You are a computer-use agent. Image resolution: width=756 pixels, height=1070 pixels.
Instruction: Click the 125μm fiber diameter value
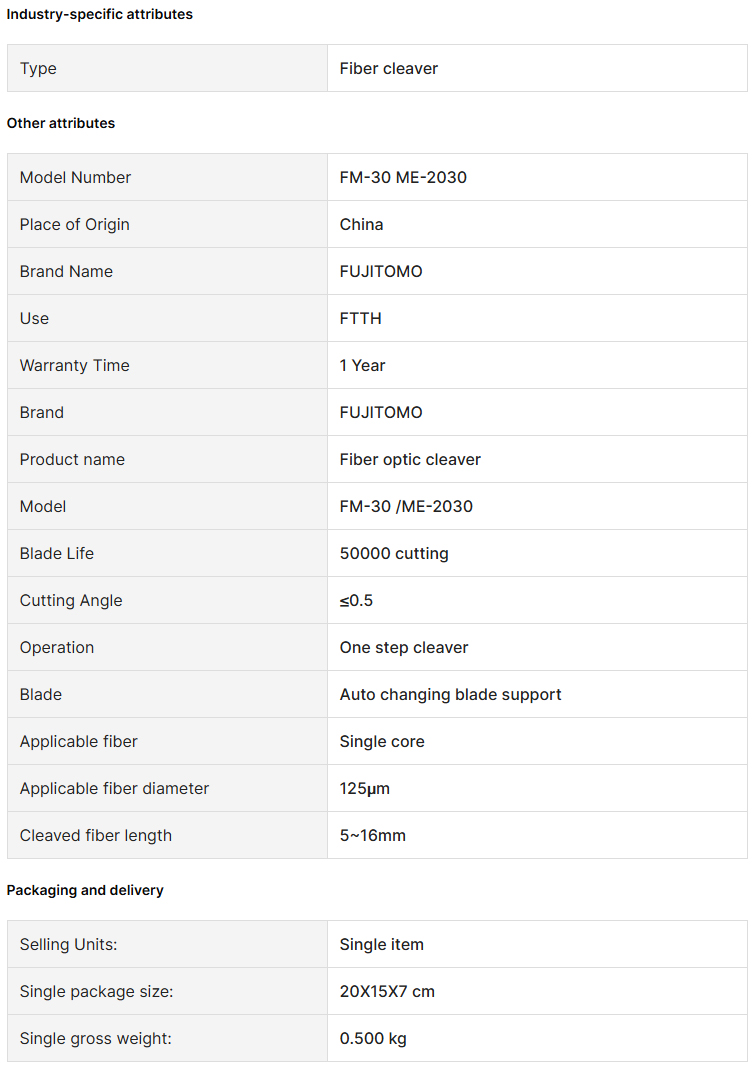click(x=365, y=788)
